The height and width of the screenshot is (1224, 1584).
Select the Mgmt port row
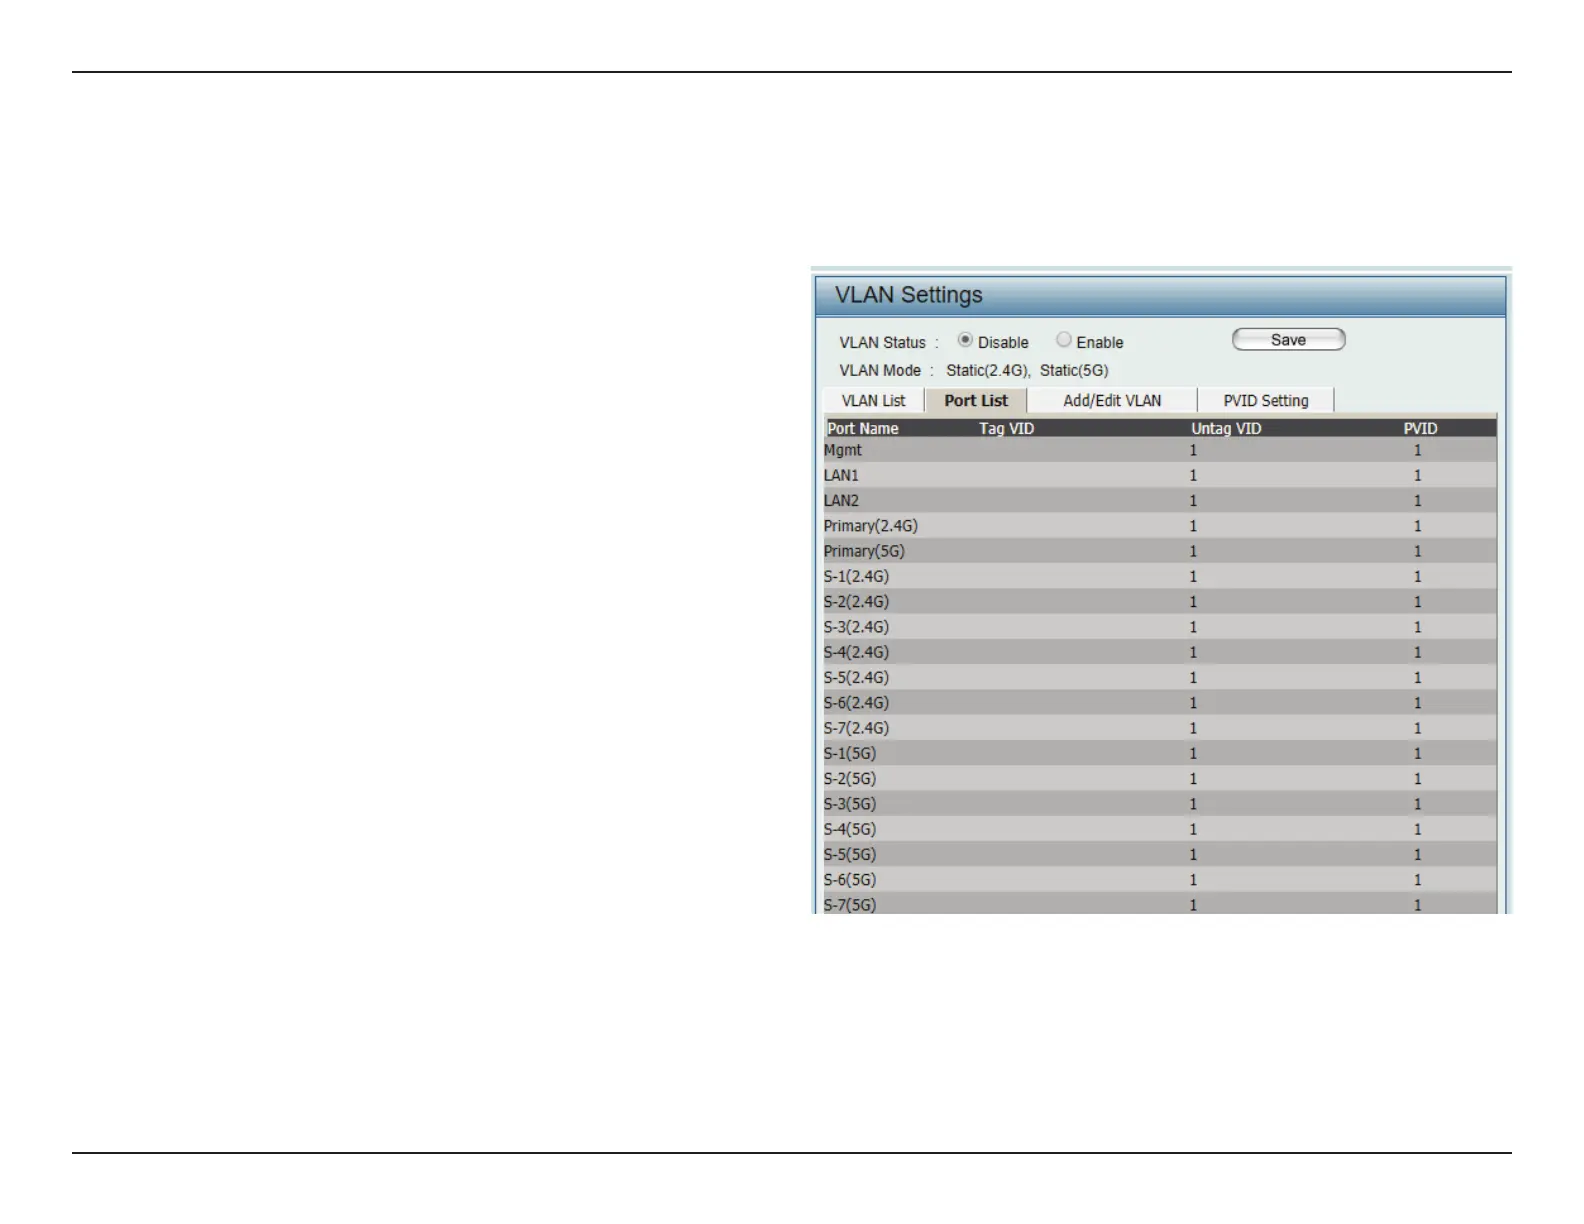click(1160, 450)
